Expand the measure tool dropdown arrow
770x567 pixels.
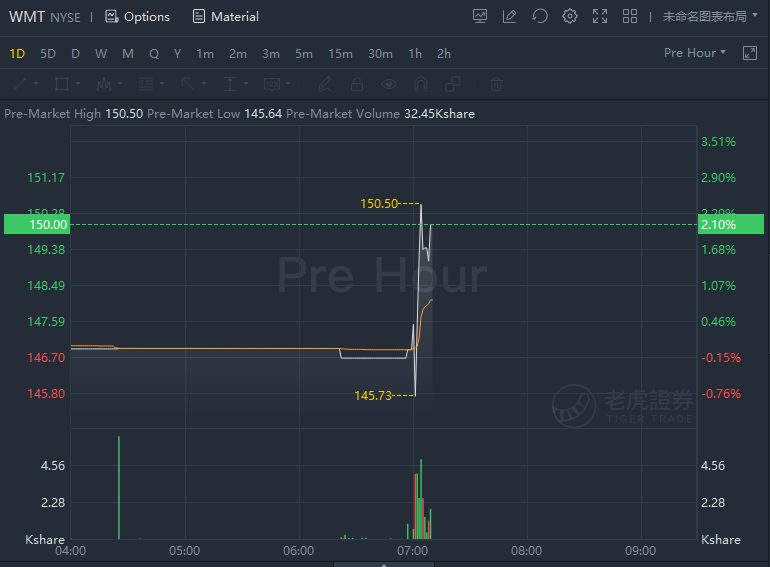point(246,84)
